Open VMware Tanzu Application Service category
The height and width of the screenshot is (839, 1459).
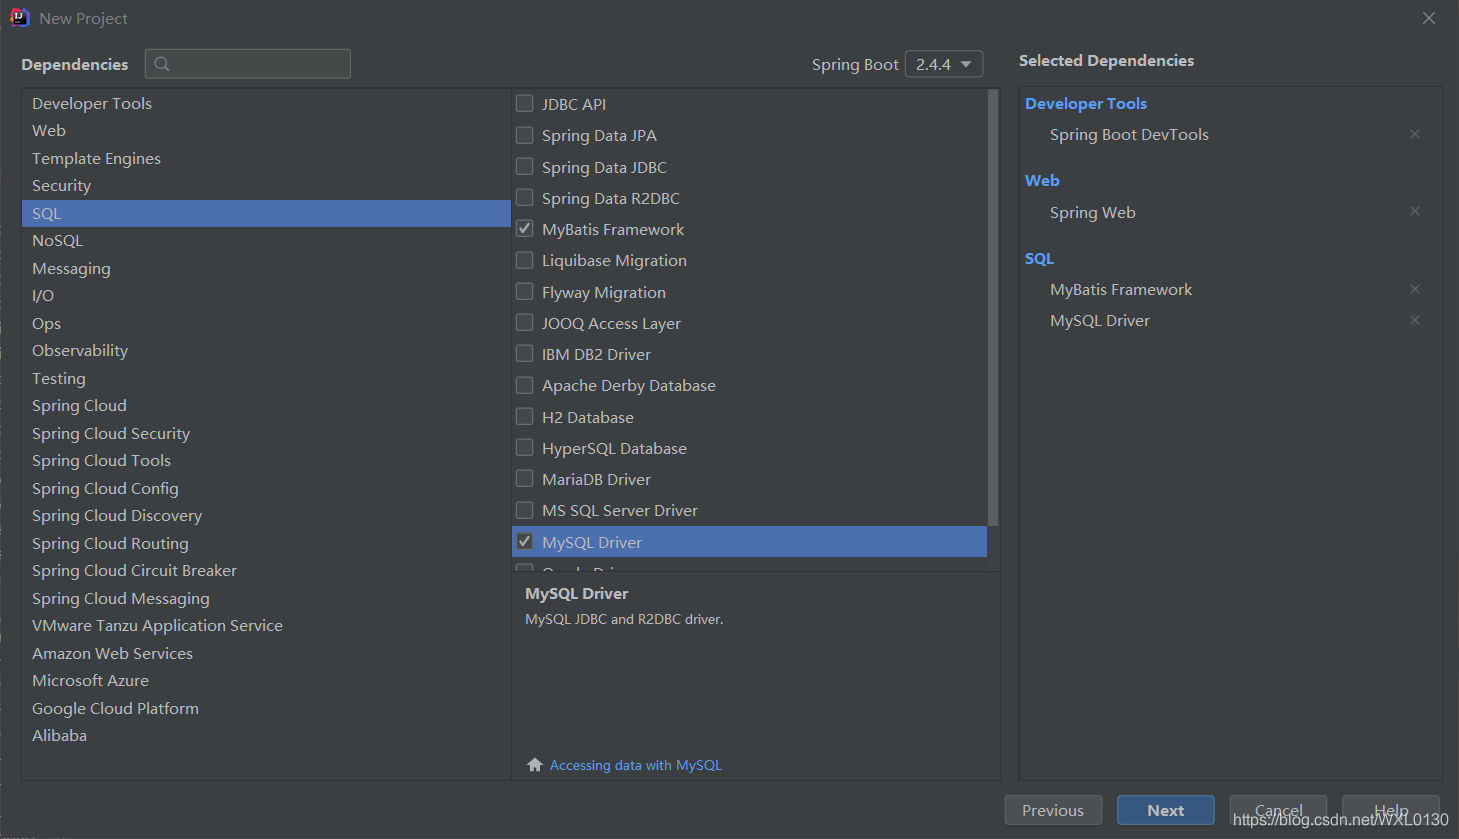(266, 625)
